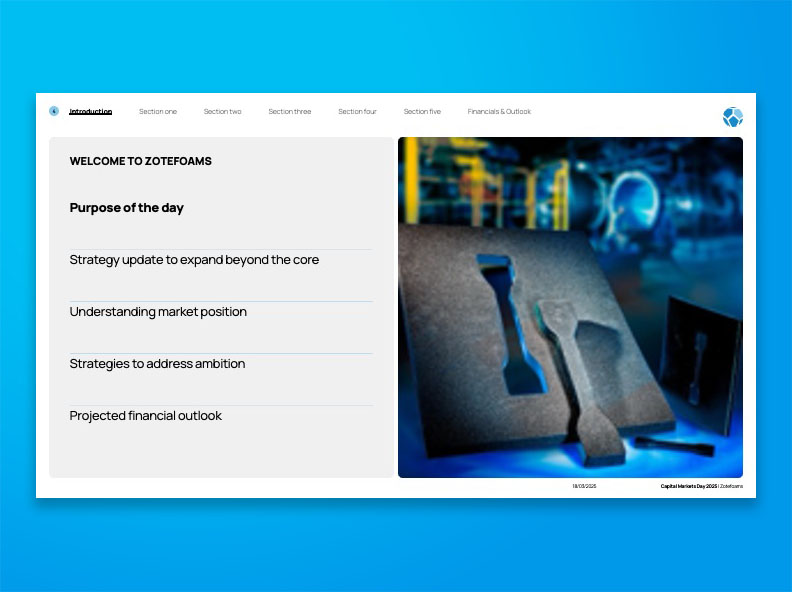Switch to Section one tab

[x=158, y=112]
